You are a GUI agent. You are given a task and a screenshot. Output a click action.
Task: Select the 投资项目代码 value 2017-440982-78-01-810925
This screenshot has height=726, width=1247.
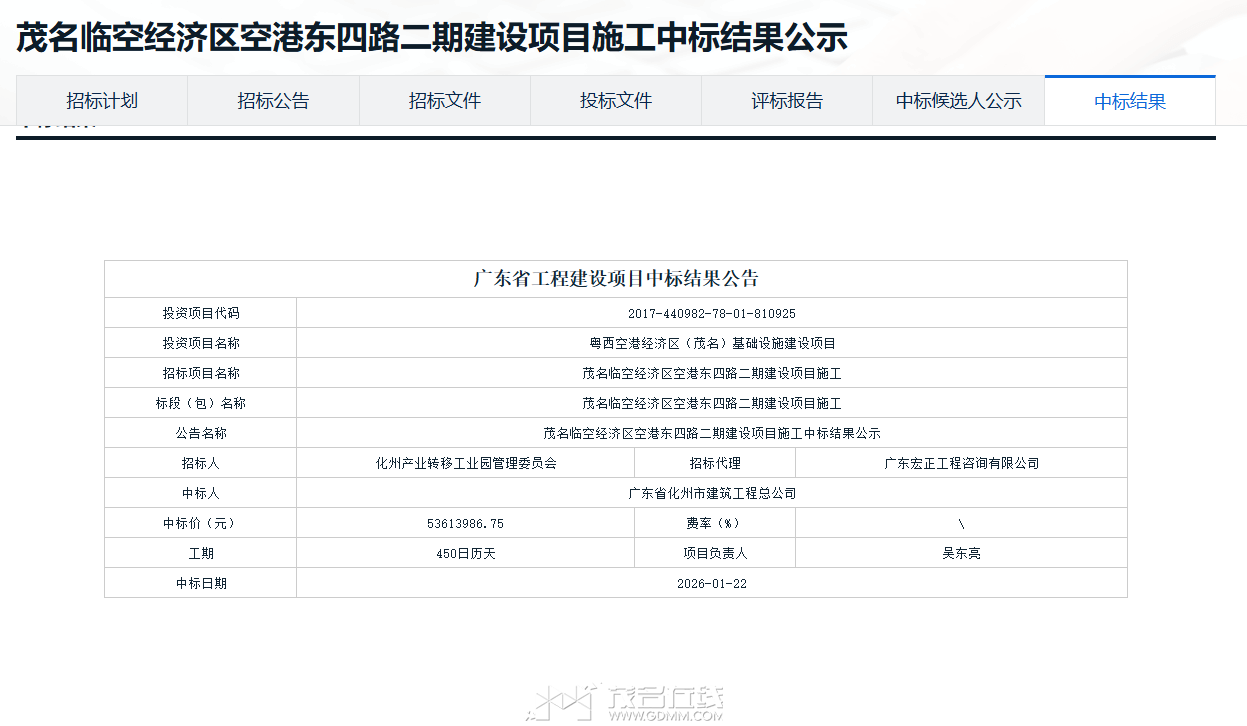coord(710,312)
